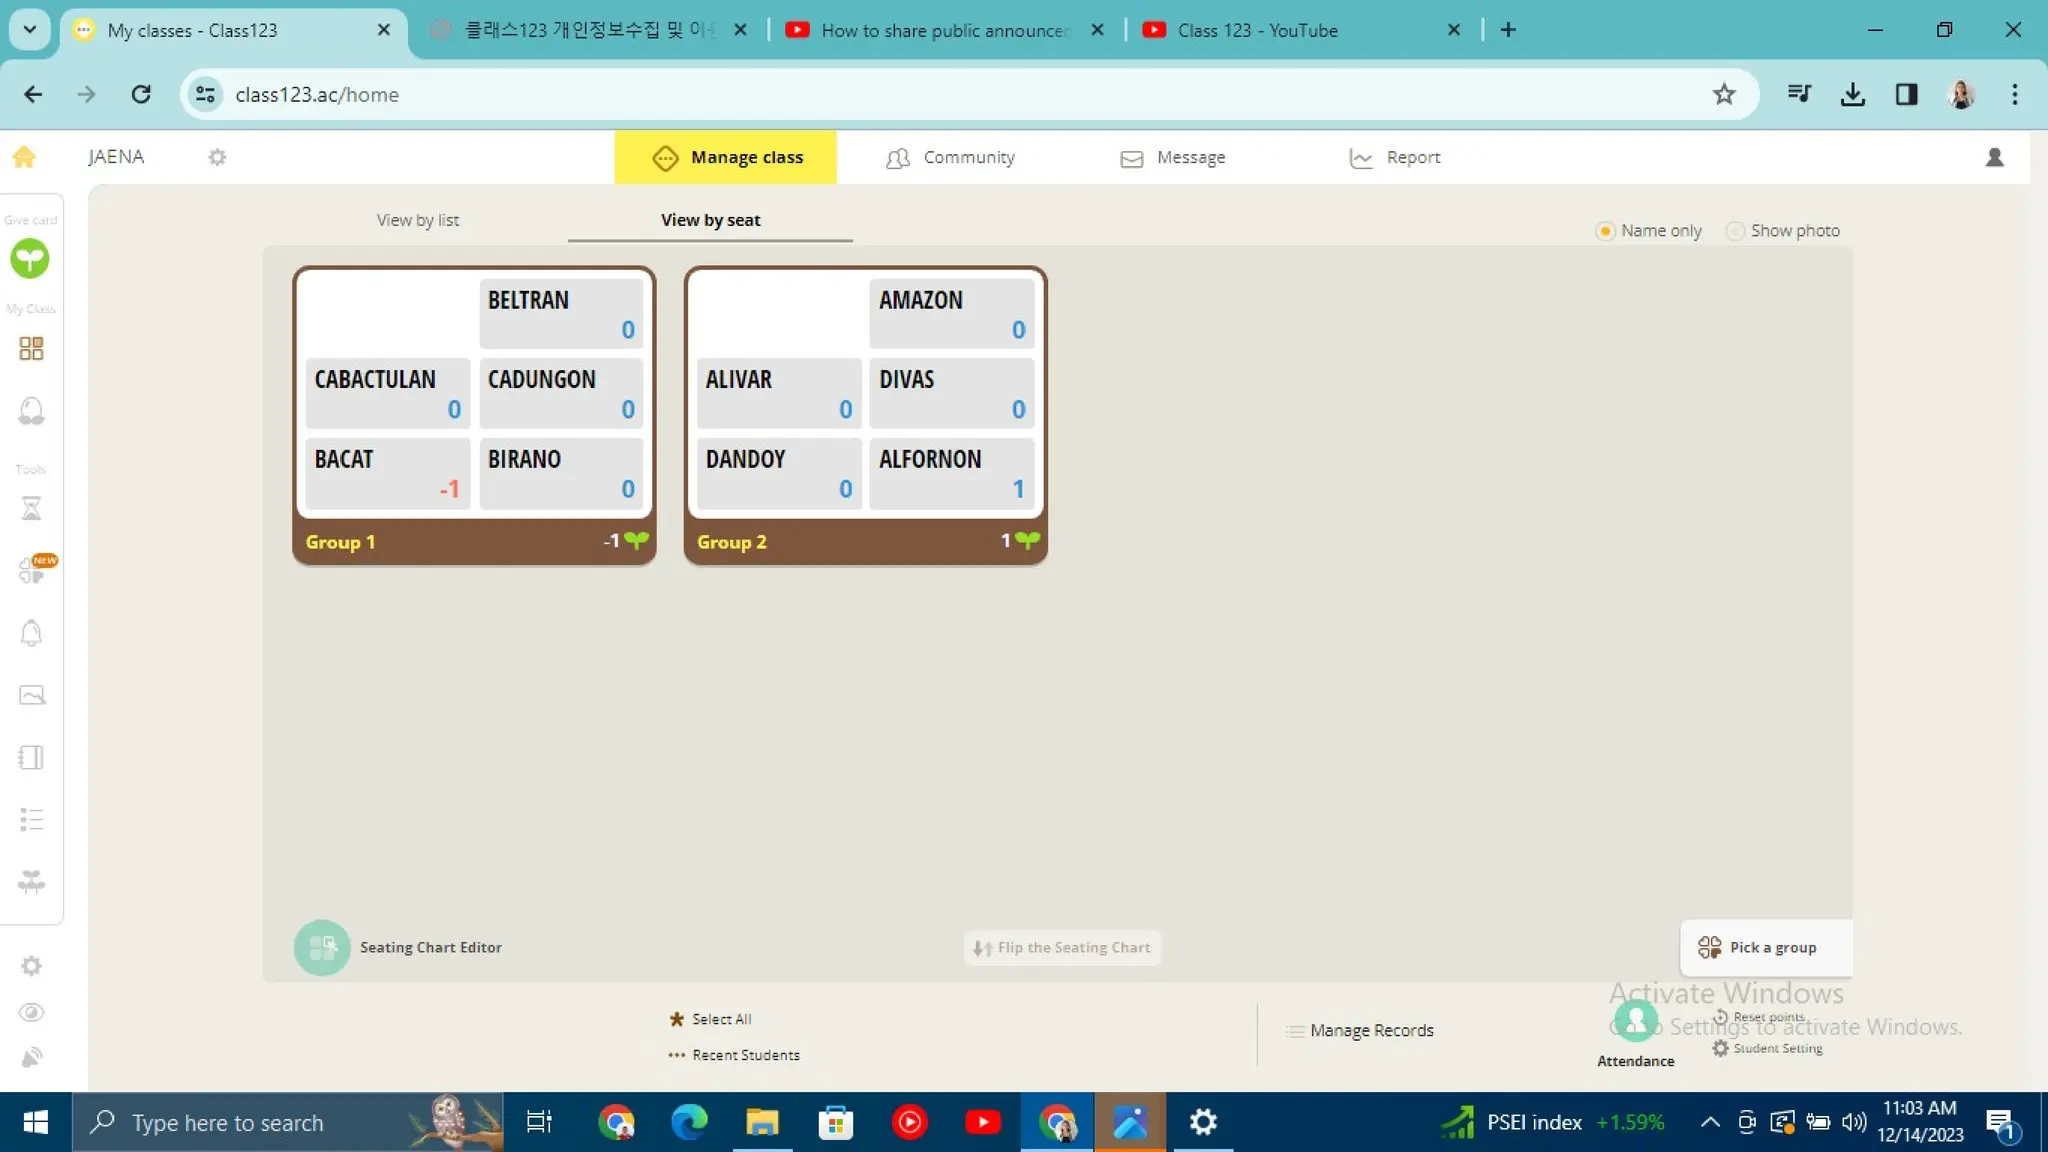Click the green Give card sprout icon
Screen dimensions: 2048x1152
click(x=30, y=259)
